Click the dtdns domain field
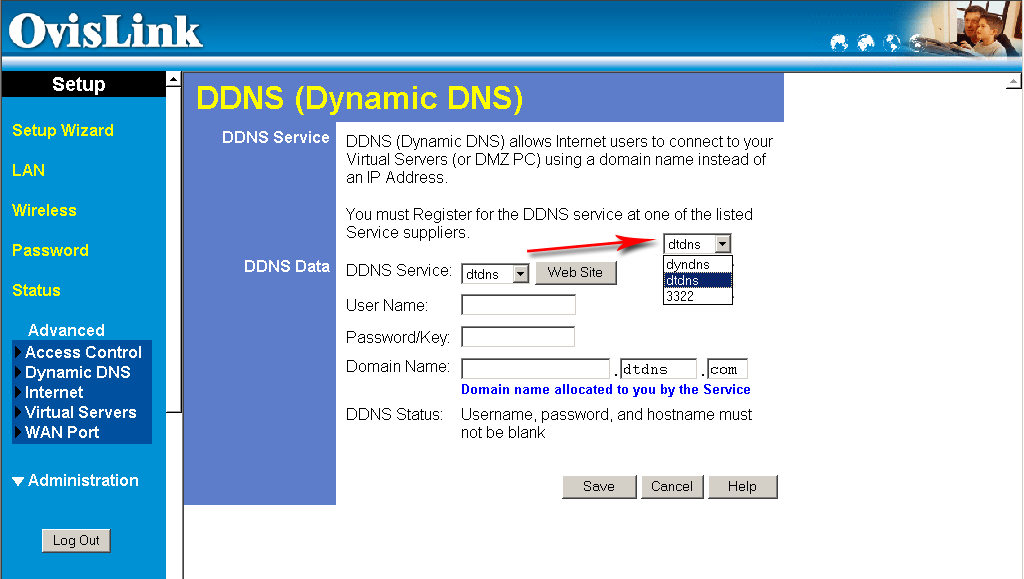This screenshot has height=579, width=1024. coord(658,369)
